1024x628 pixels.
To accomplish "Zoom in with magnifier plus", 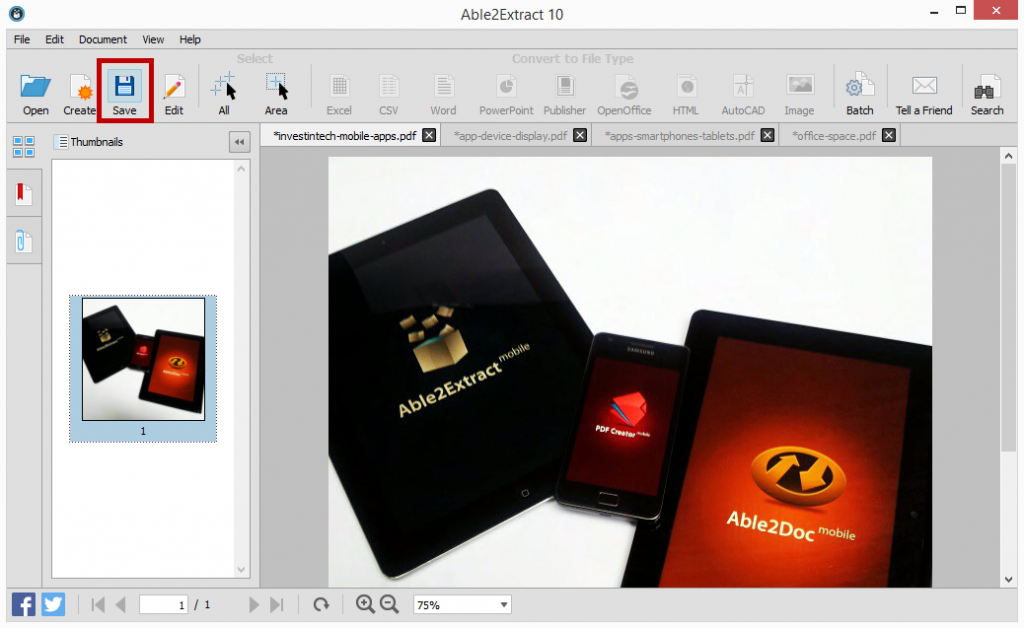I will 365,604.
